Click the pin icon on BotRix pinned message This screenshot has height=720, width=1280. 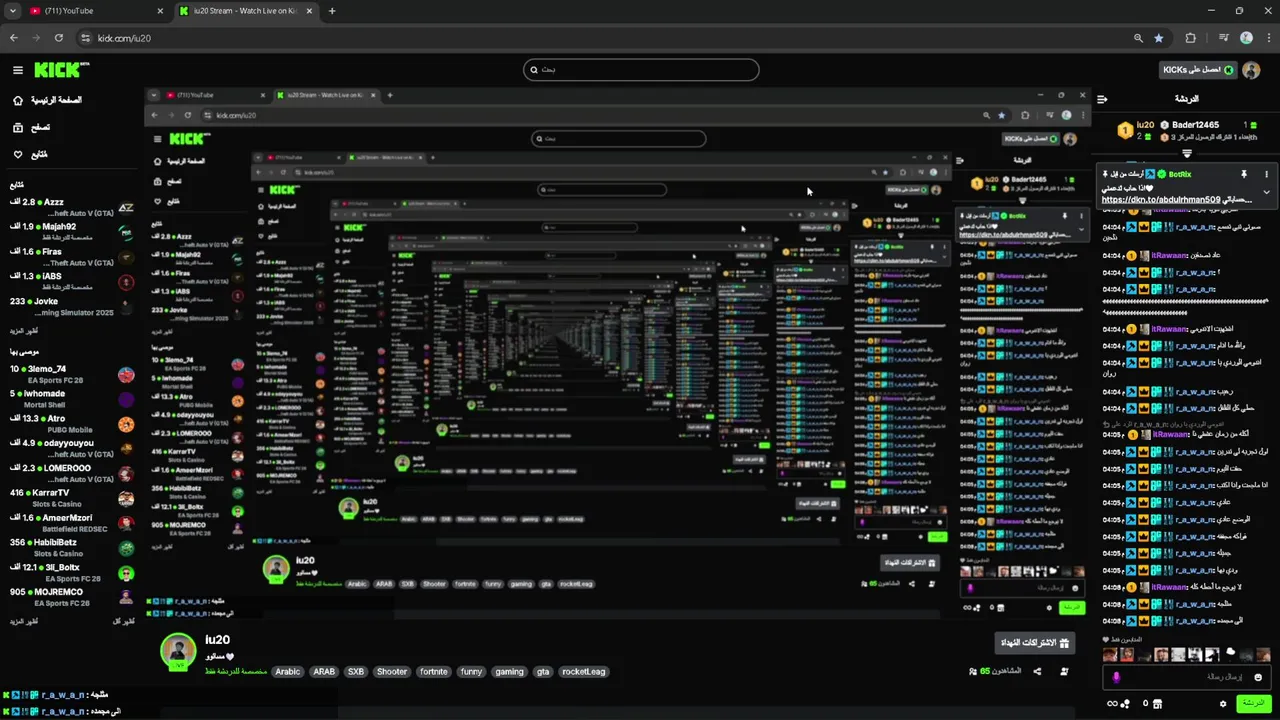click(x=1244, y=174)
